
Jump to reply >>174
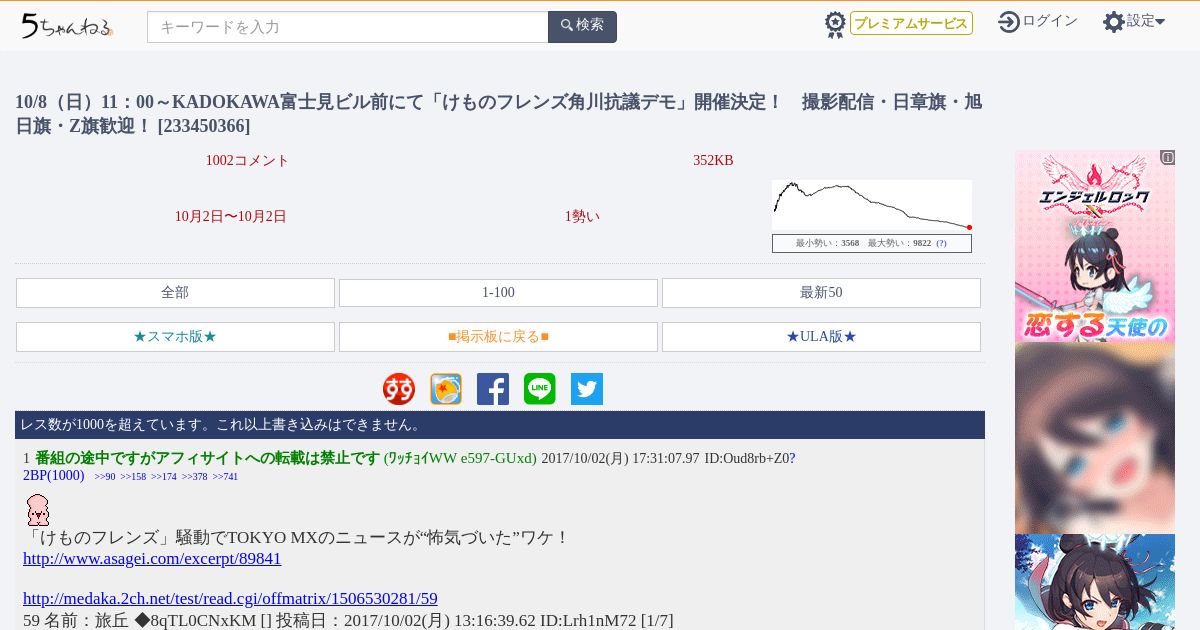[x=164, y=477]
